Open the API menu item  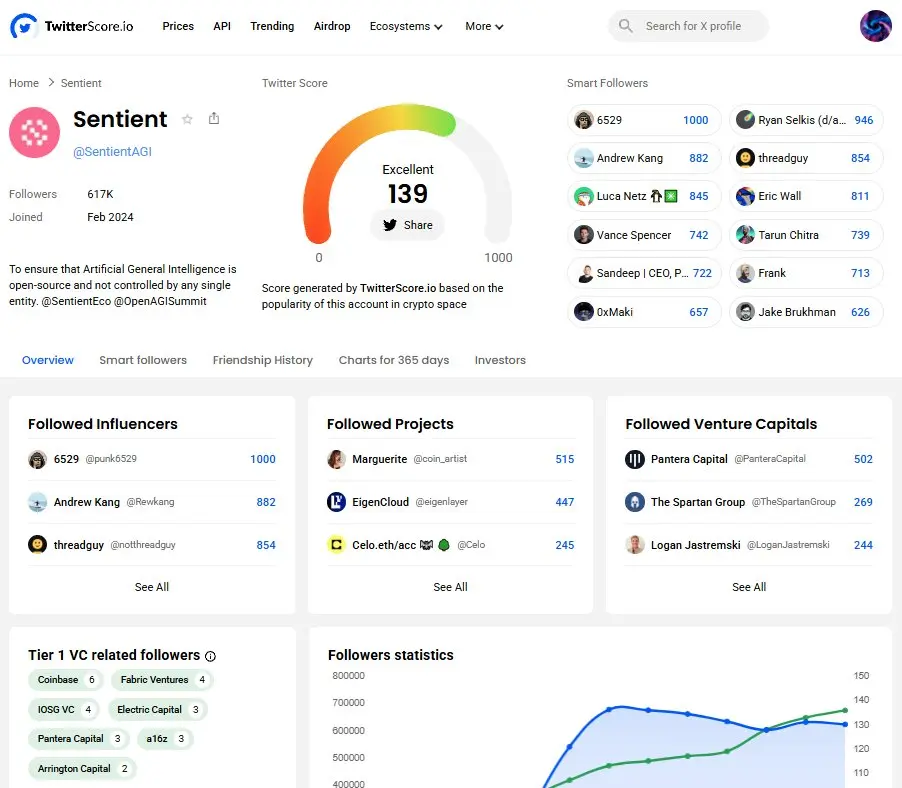tap(222, 26)
